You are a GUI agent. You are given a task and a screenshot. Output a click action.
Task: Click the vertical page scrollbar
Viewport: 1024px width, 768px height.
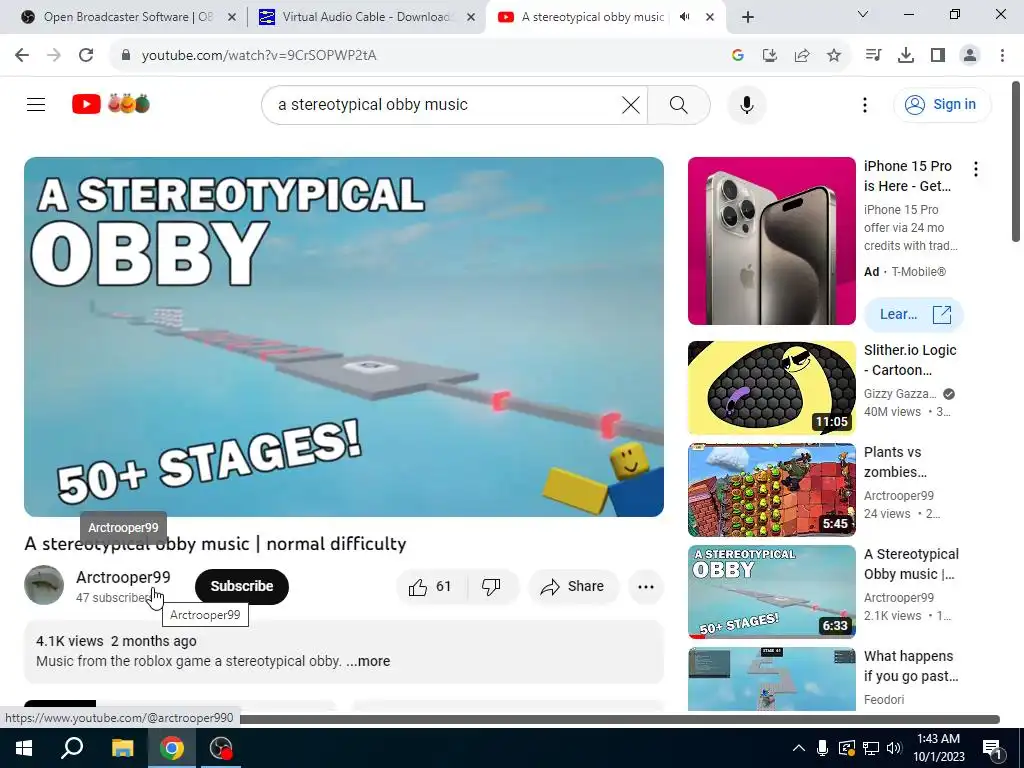(1016, 161)
